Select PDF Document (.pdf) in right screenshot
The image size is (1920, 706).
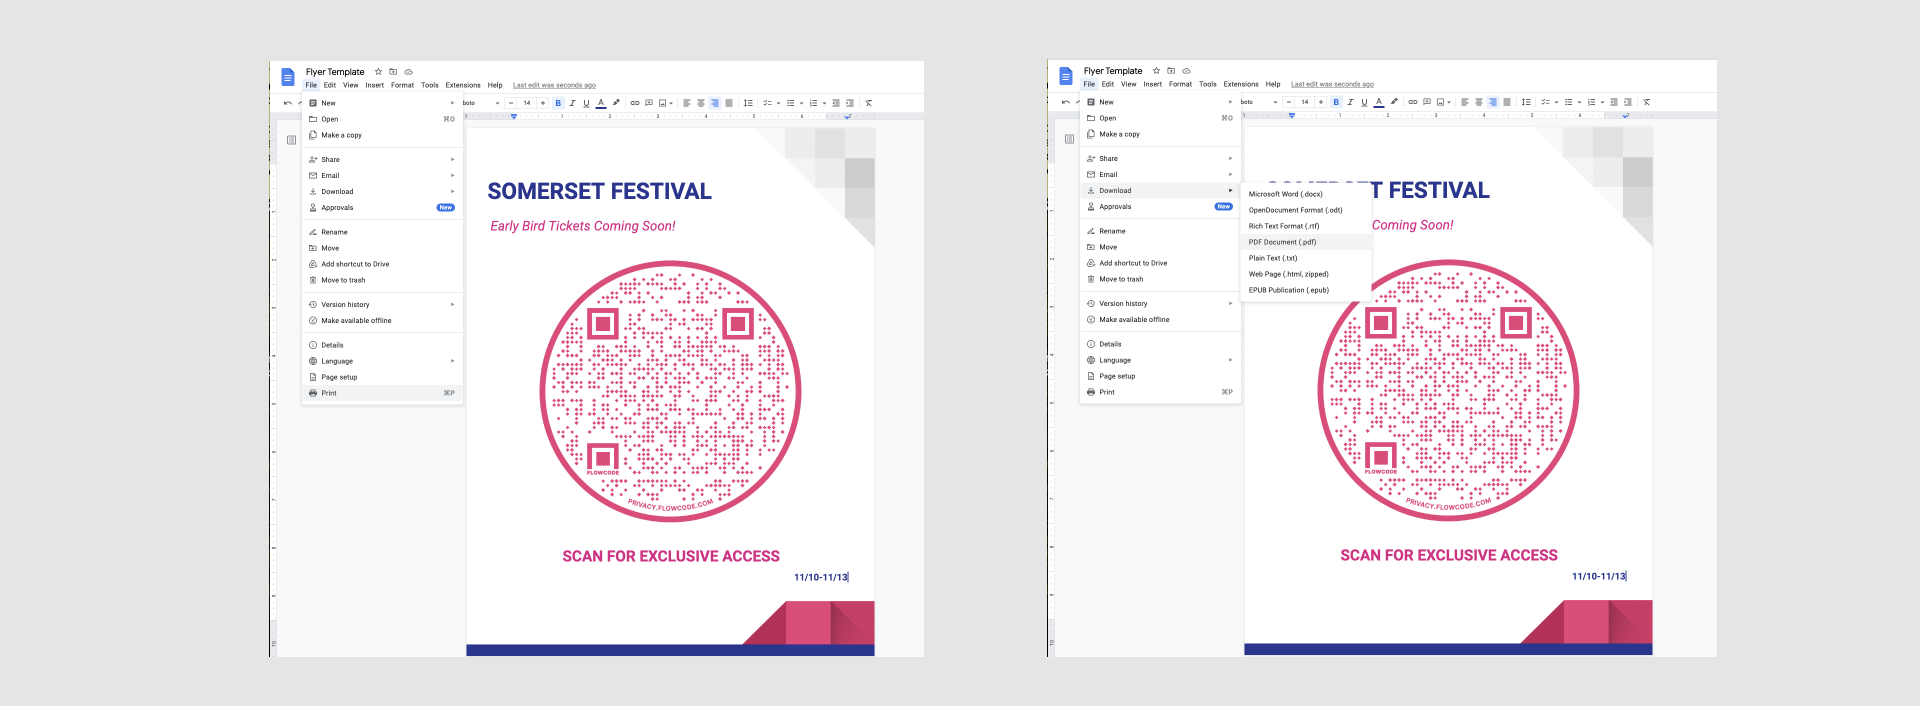1306,242
